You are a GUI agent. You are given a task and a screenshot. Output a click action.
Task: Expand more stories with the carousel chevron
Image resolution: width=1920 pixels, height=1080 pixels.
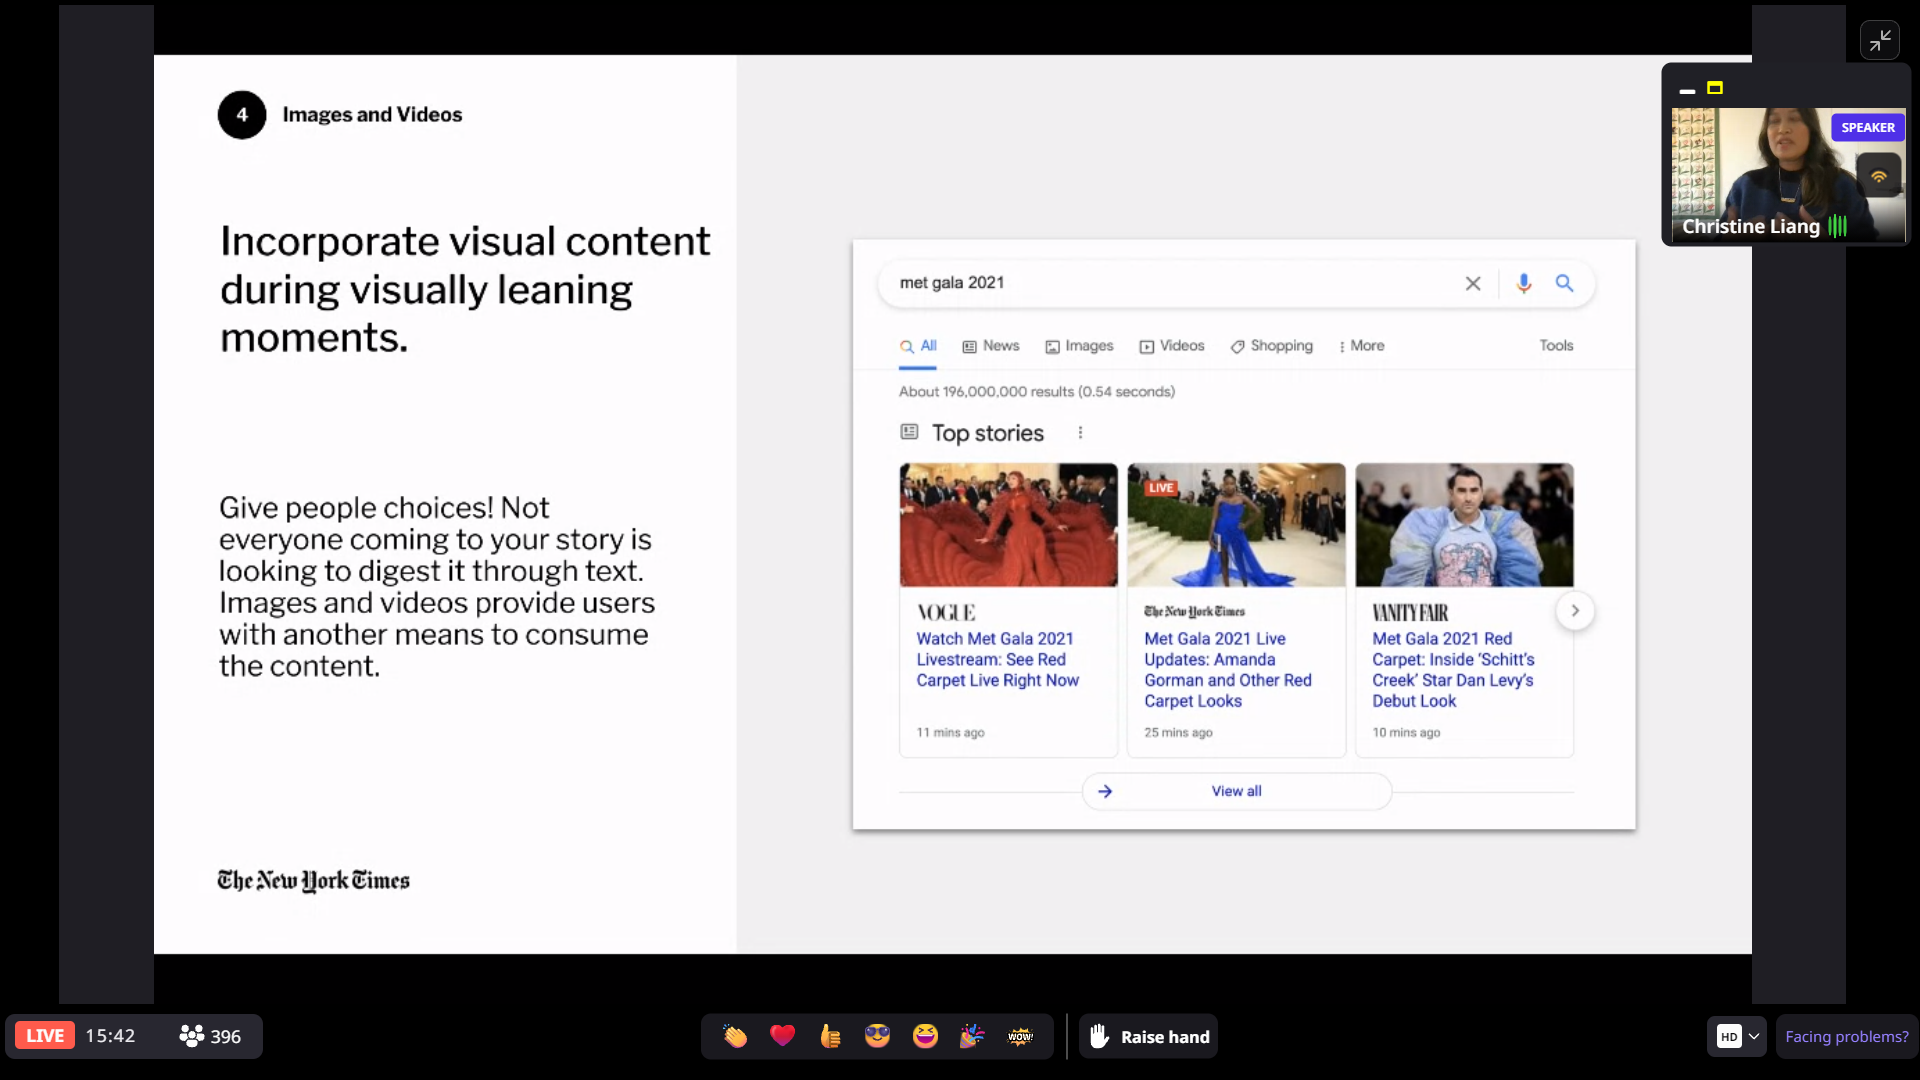click(1575, 610)
